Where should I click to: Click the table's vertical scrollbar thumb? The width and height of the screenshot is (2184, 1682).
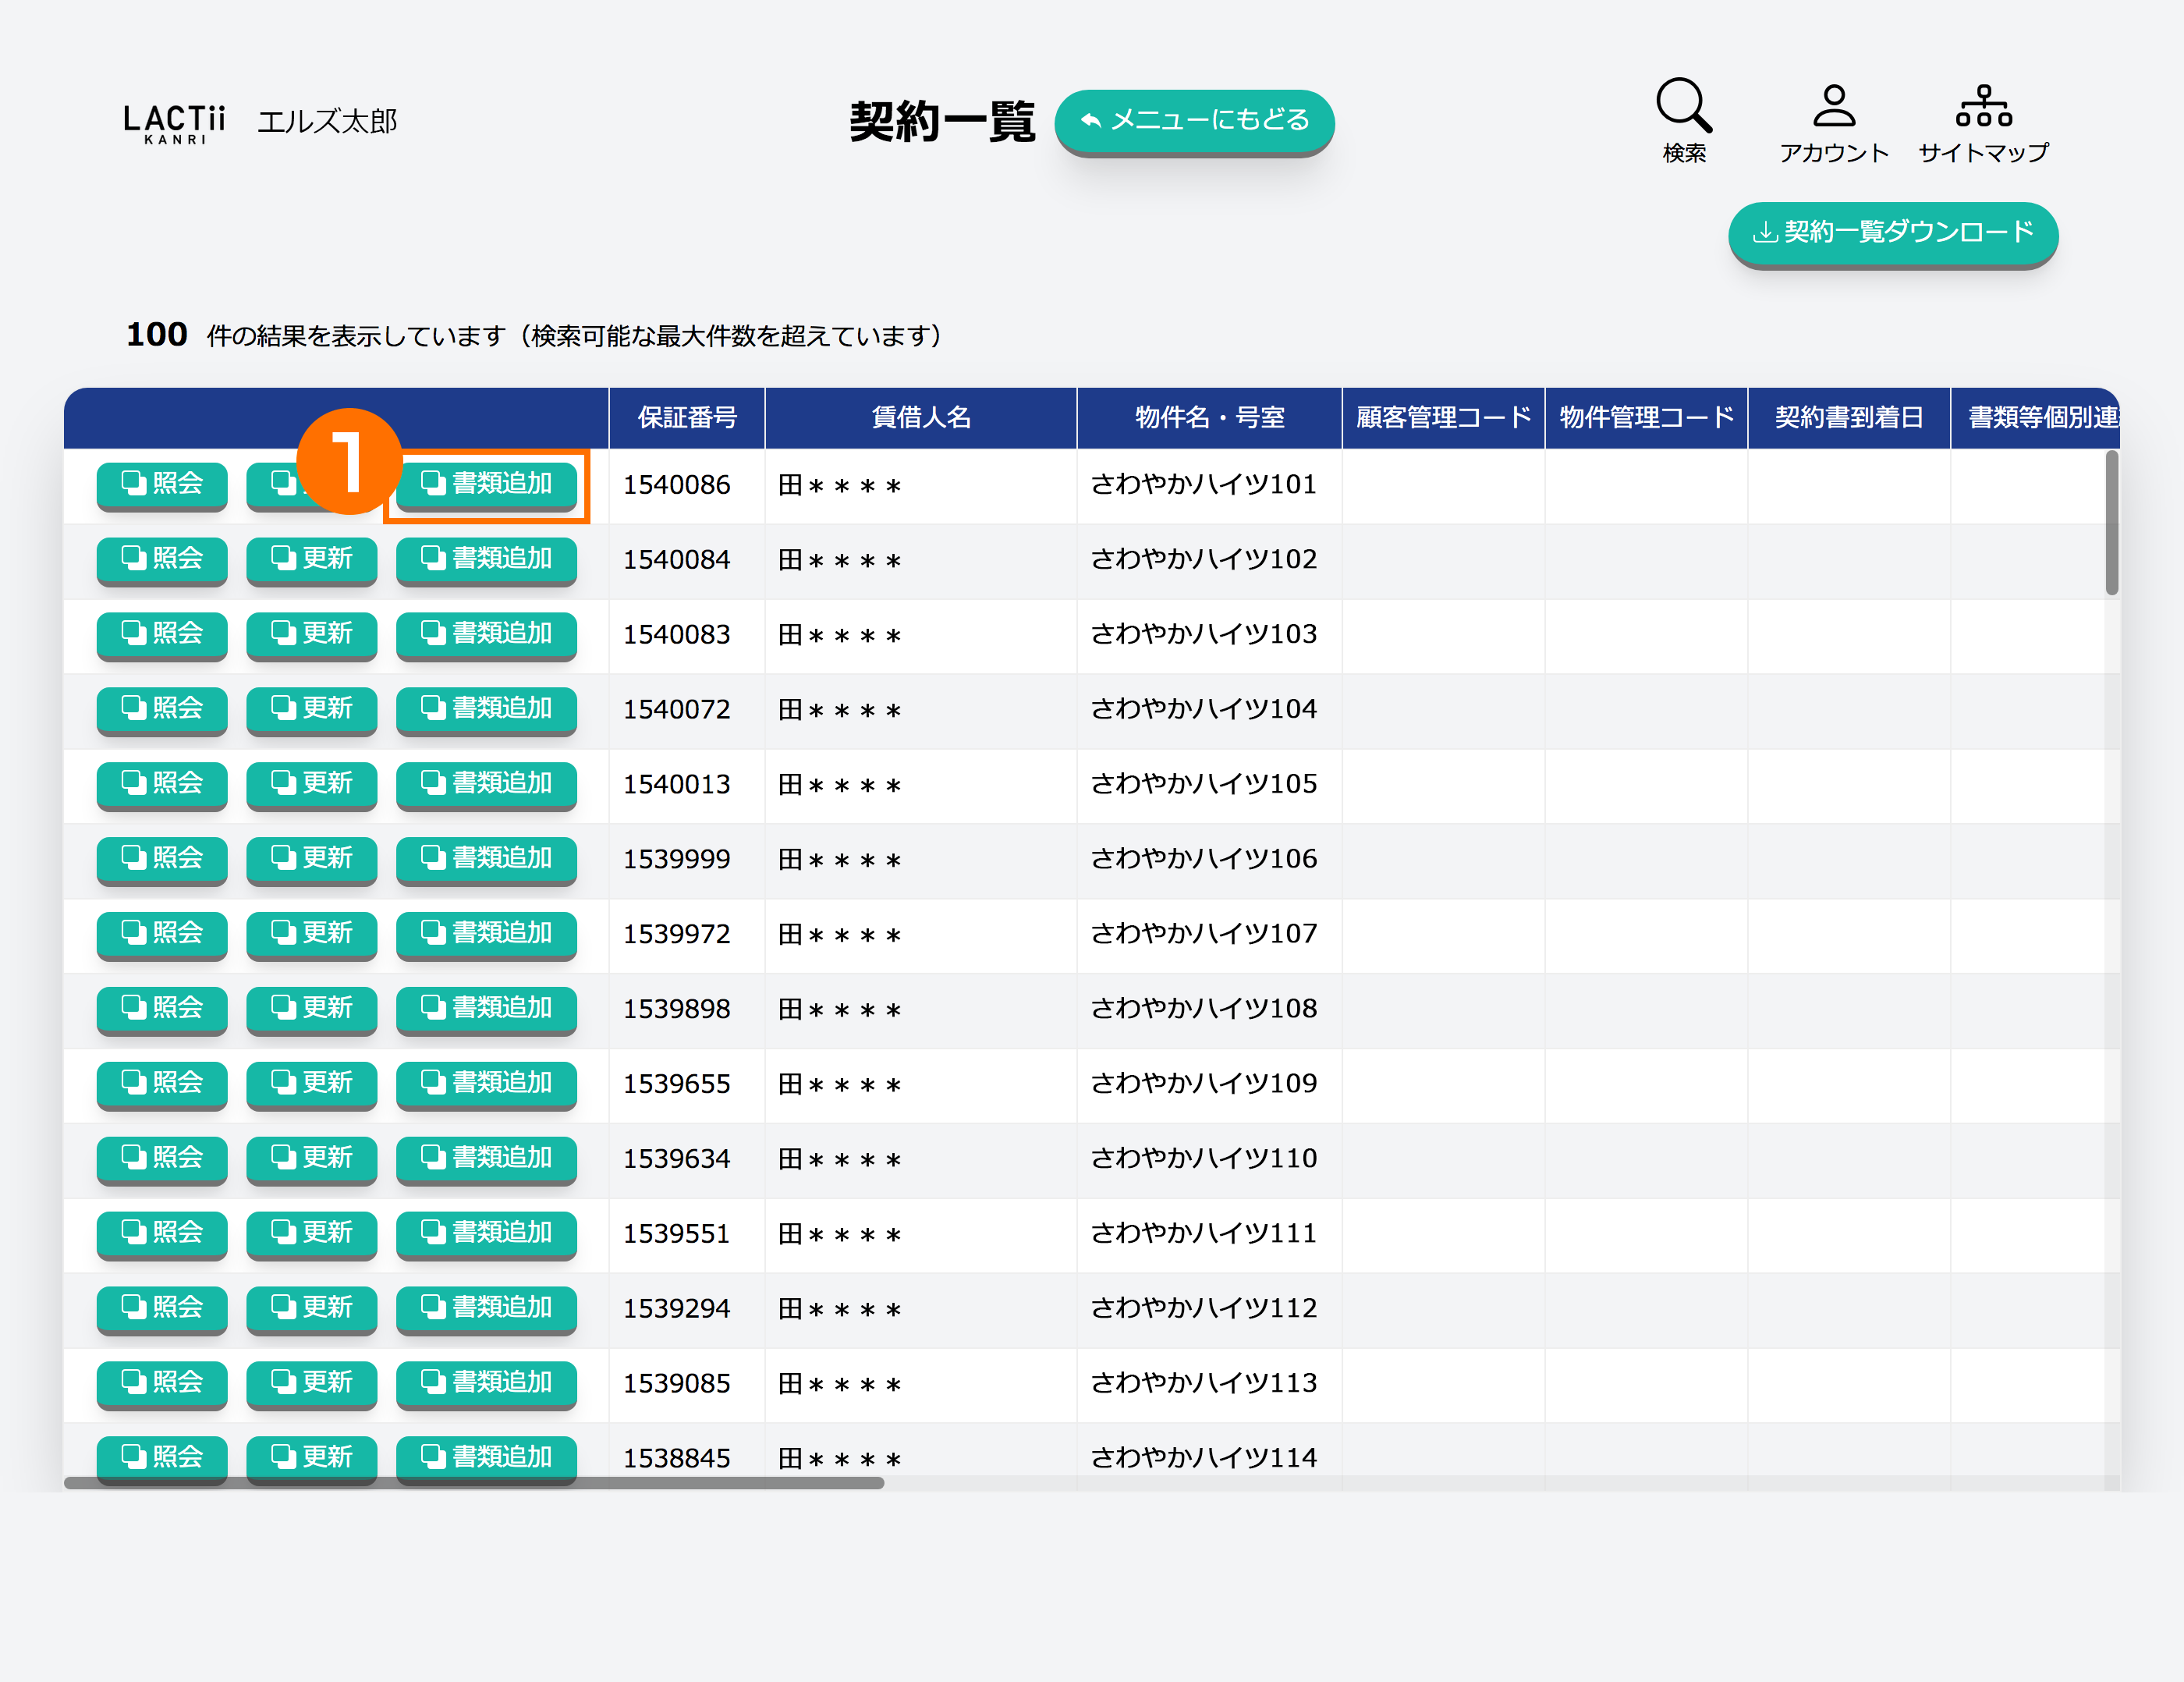click(2111, 522)
